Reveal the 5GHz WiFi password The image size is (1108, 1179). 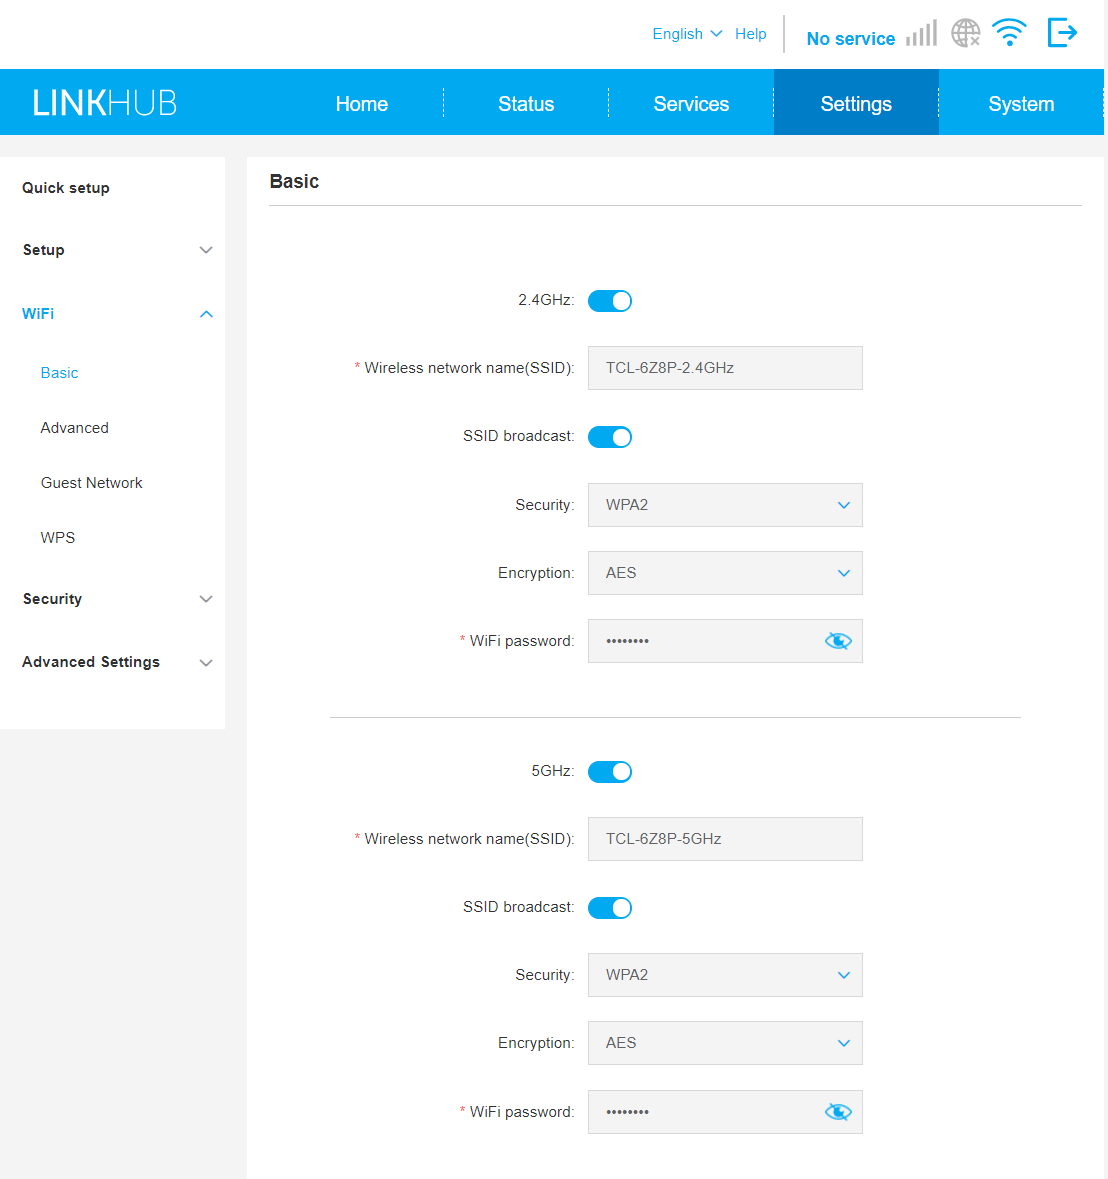[x=838, y=1112]
